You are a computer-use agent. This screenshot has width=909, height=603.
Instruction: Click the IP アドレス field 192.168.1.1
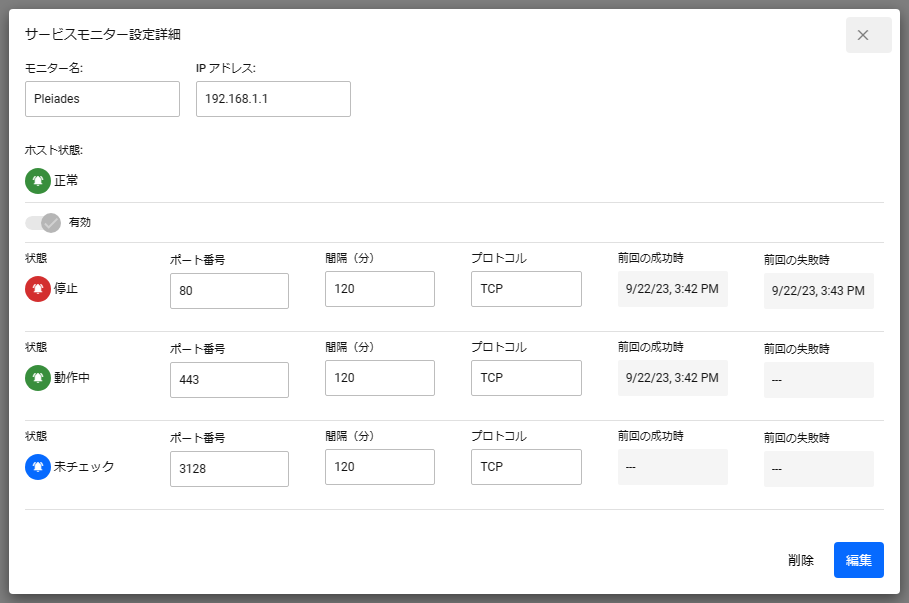(x=273, y=99)
